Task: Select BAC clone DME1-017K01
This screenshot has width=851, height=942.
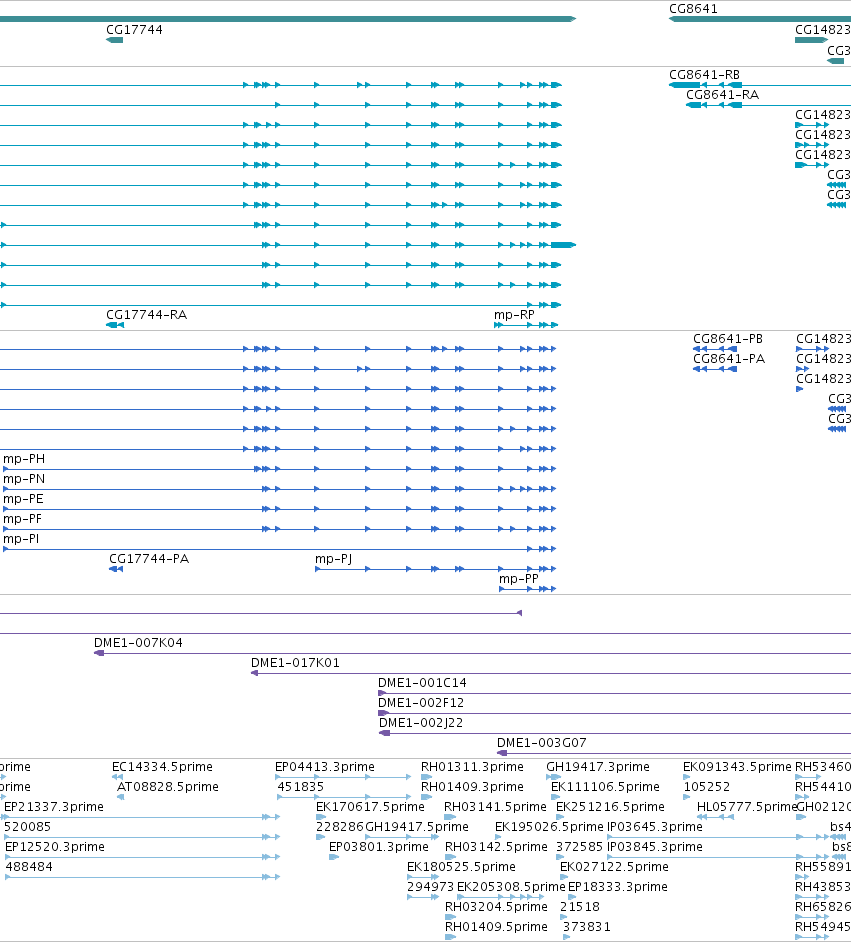Action: 295,663
